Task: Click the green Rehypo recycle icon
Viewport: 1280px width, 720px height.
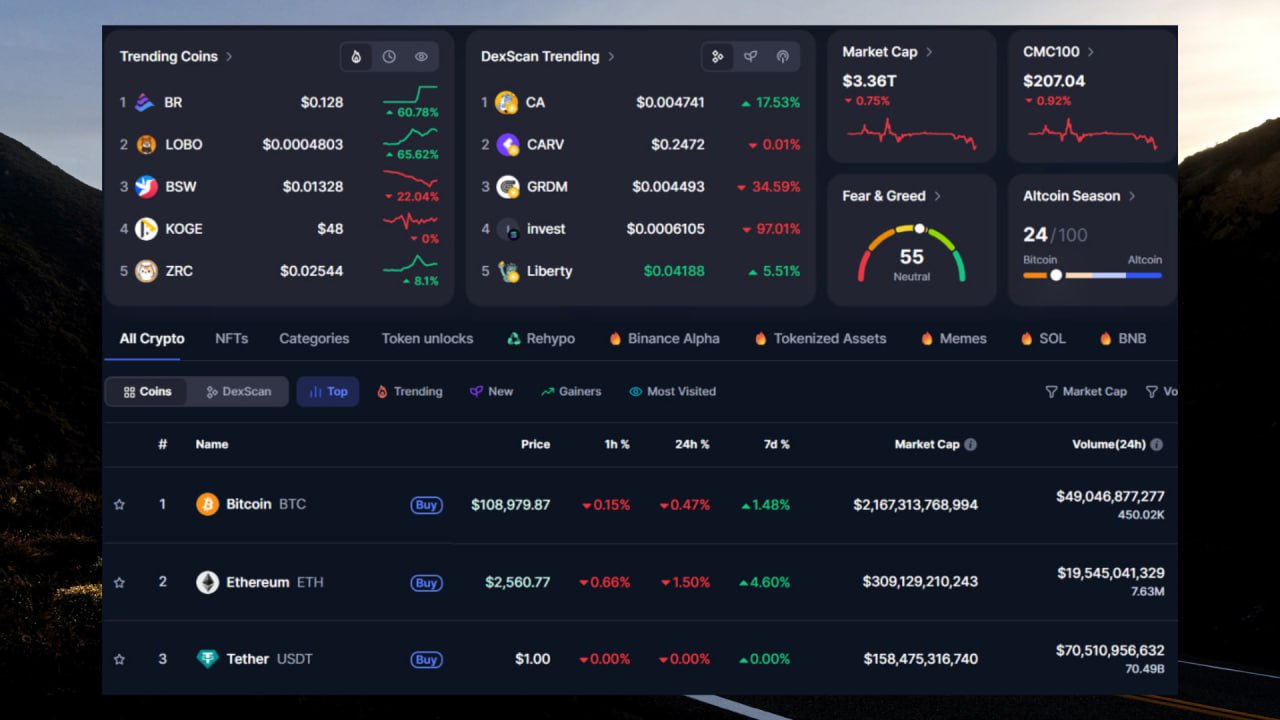Action: click(x=514, y=338)
